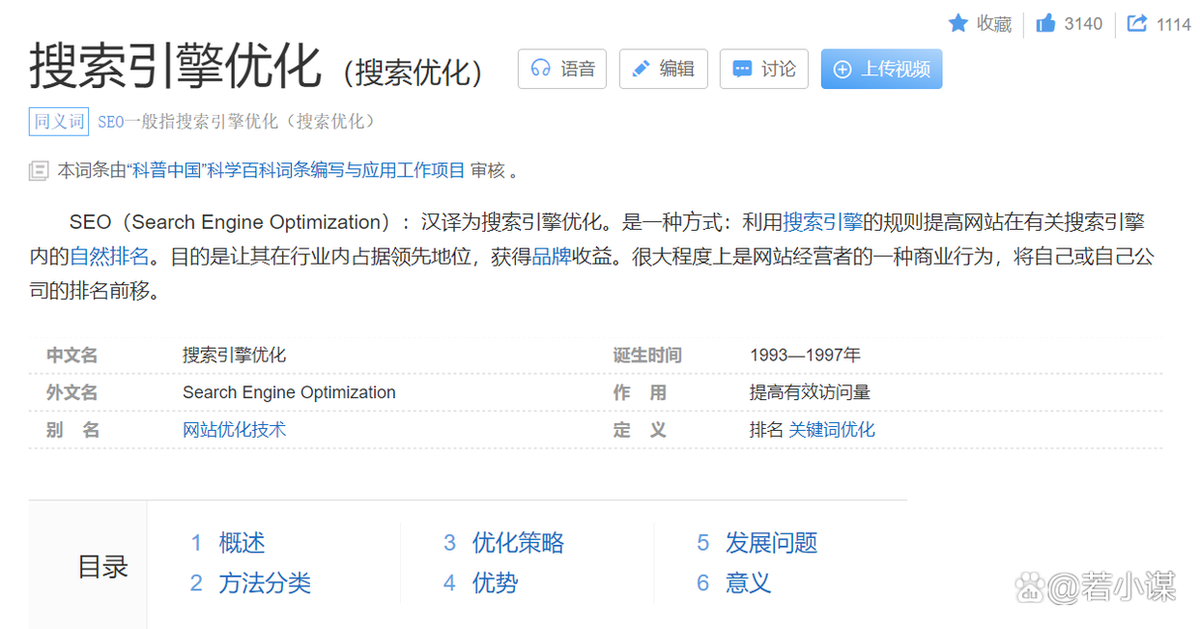Click the star favorite (收藏) icon

[959, 24]
